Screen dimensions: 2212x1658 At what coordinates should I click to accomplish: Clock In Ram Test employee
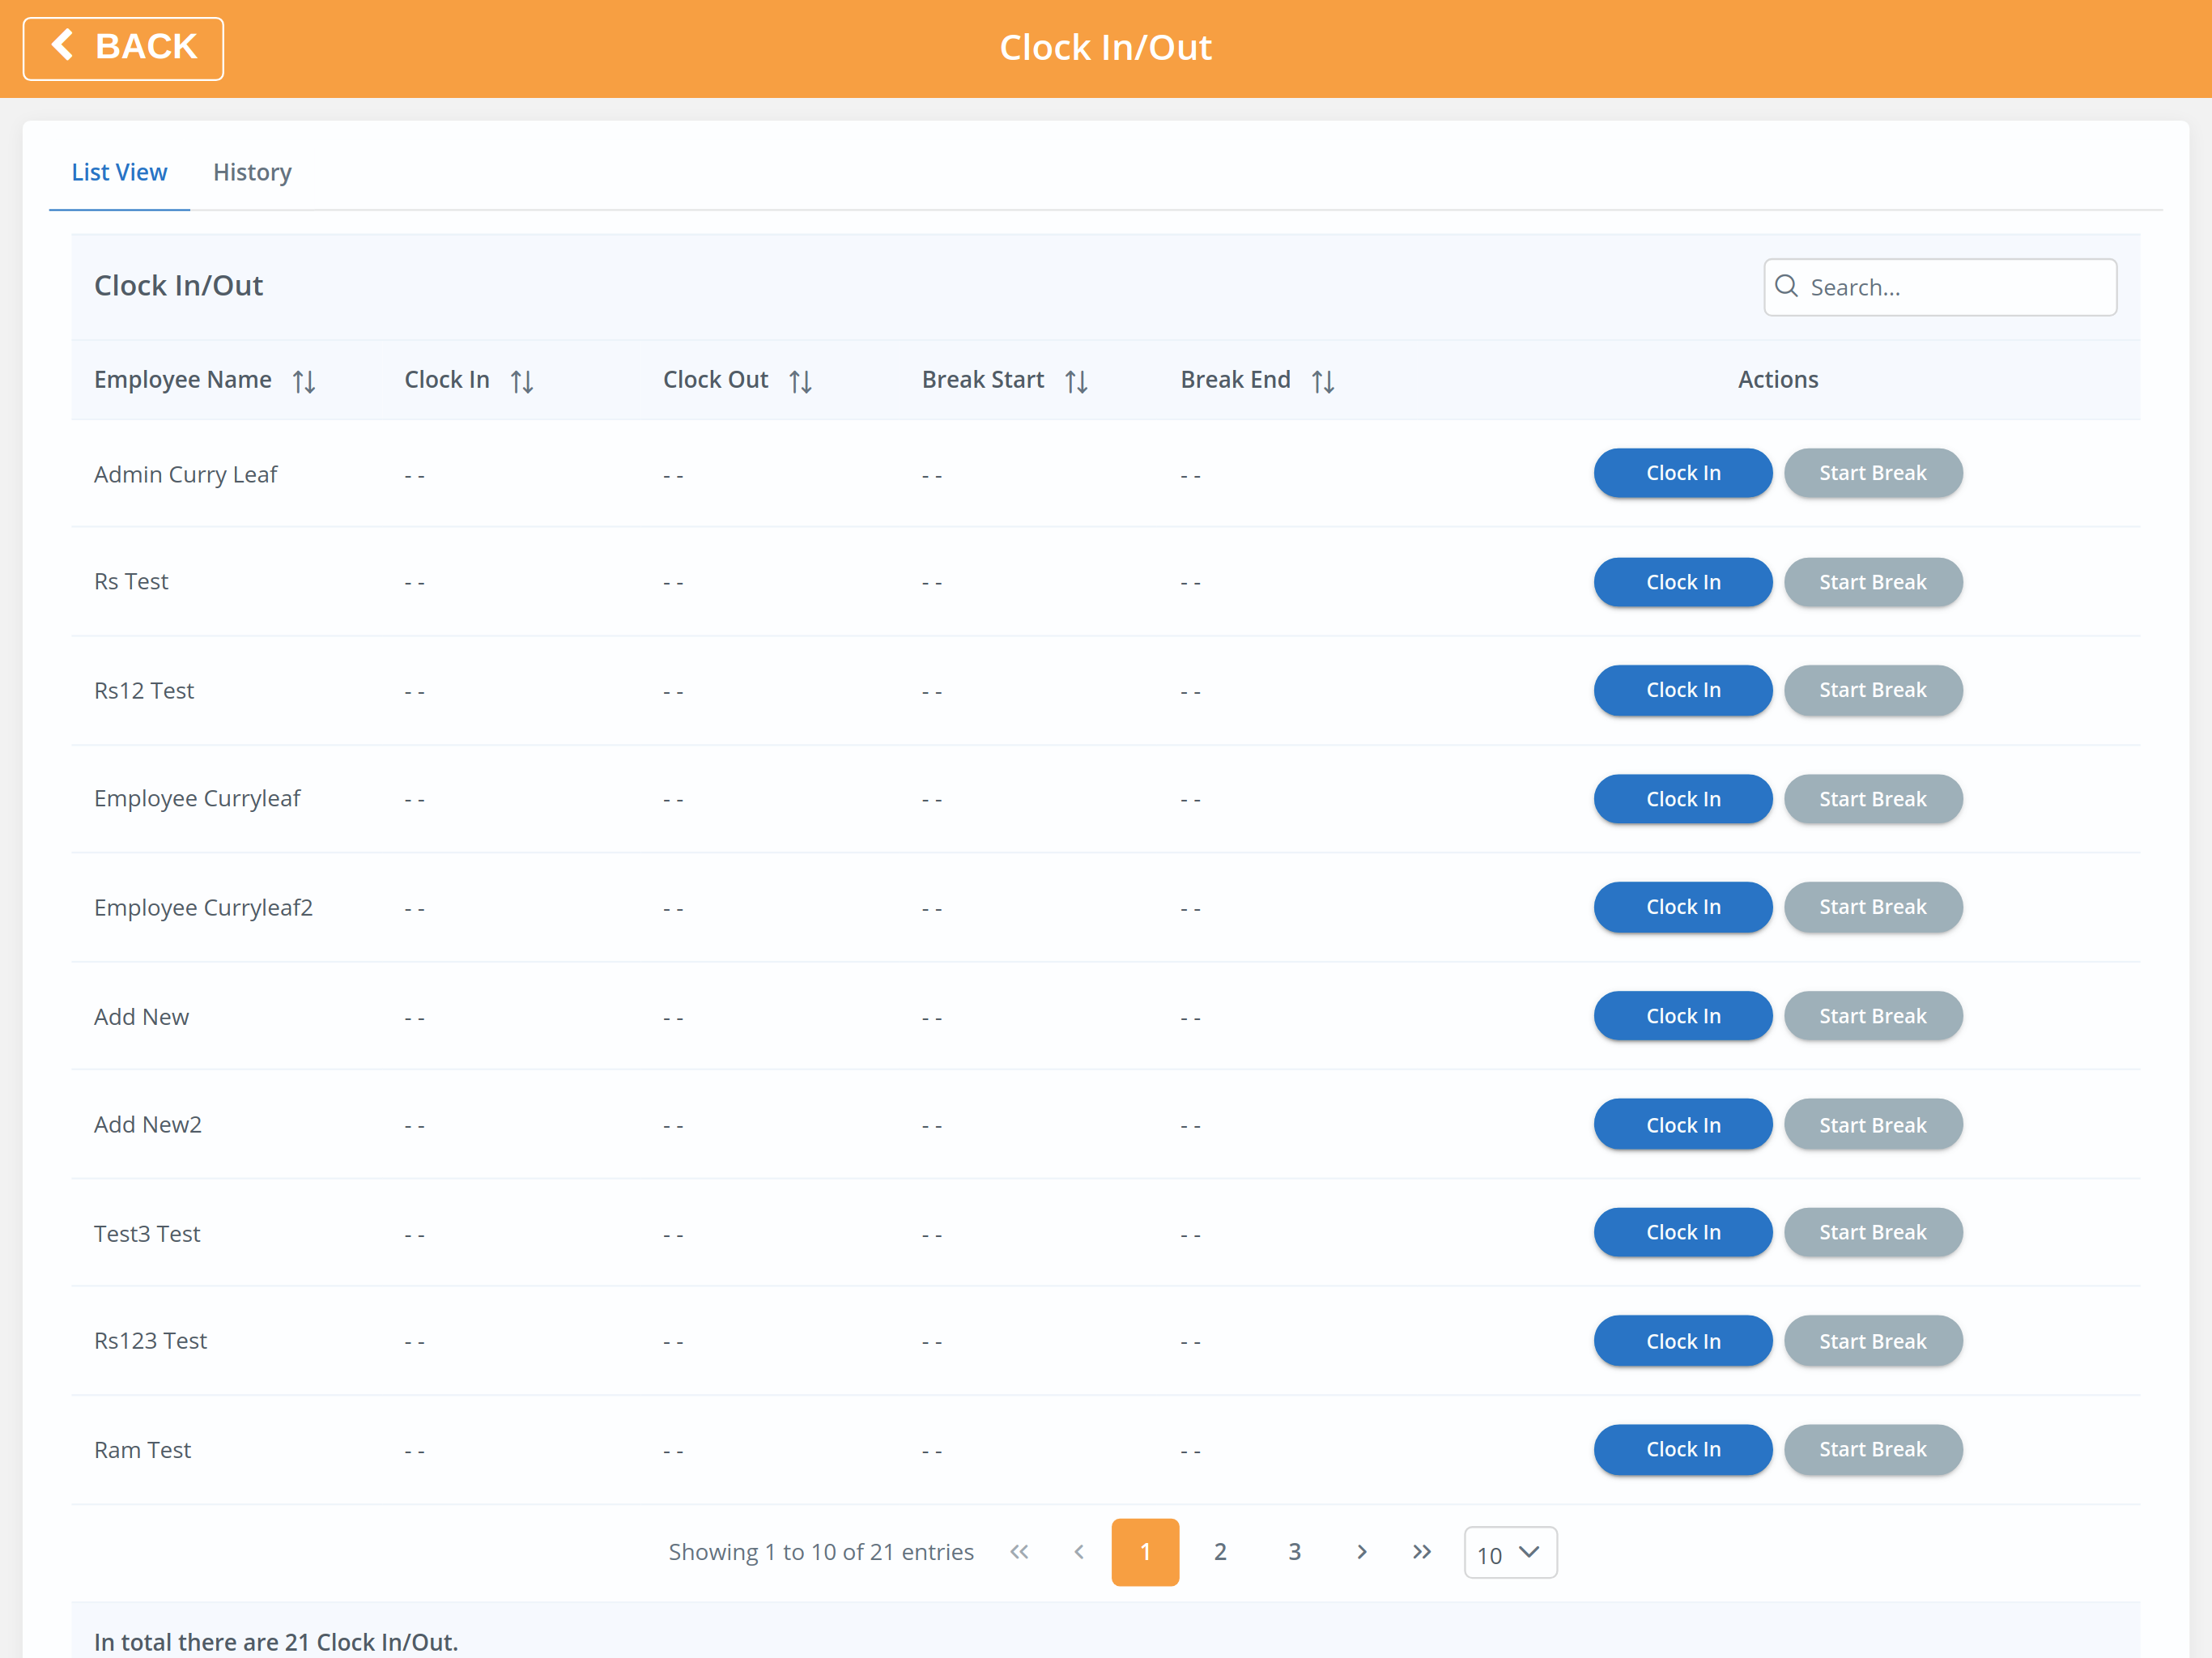tap(1683, 1449)
